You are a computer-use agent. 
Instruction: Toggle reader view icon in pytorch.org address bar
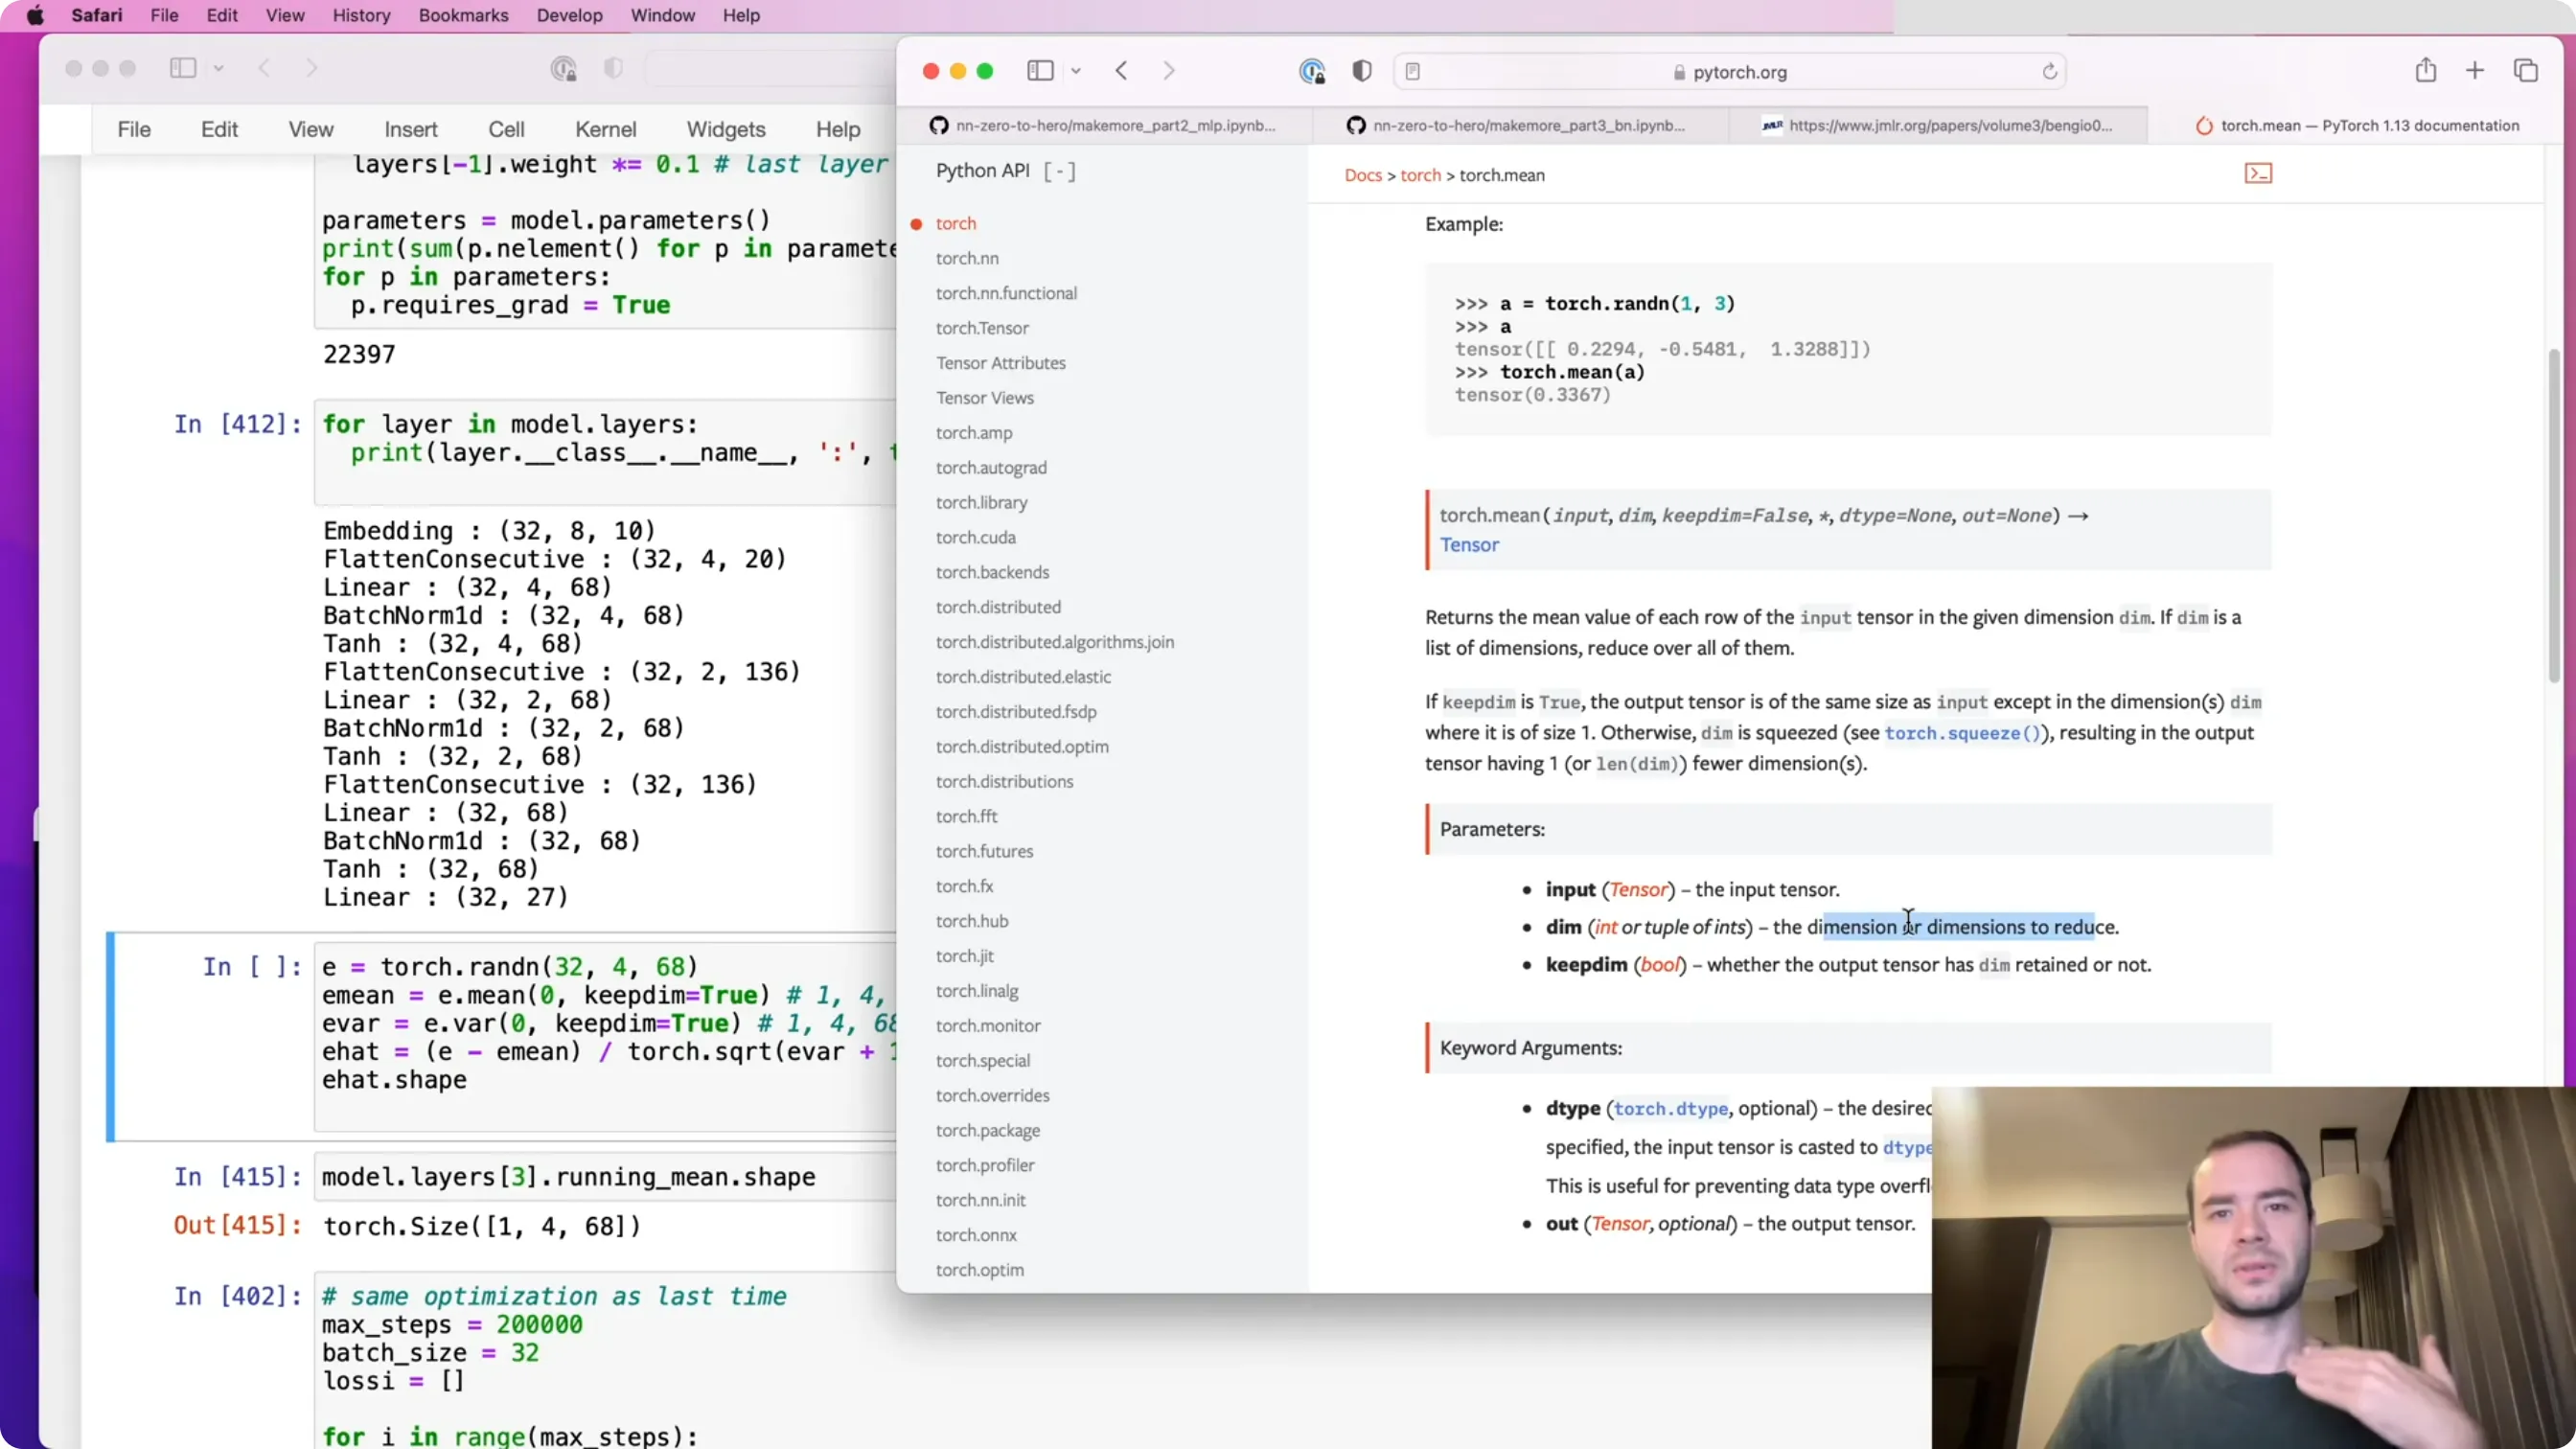(1413, 72)
